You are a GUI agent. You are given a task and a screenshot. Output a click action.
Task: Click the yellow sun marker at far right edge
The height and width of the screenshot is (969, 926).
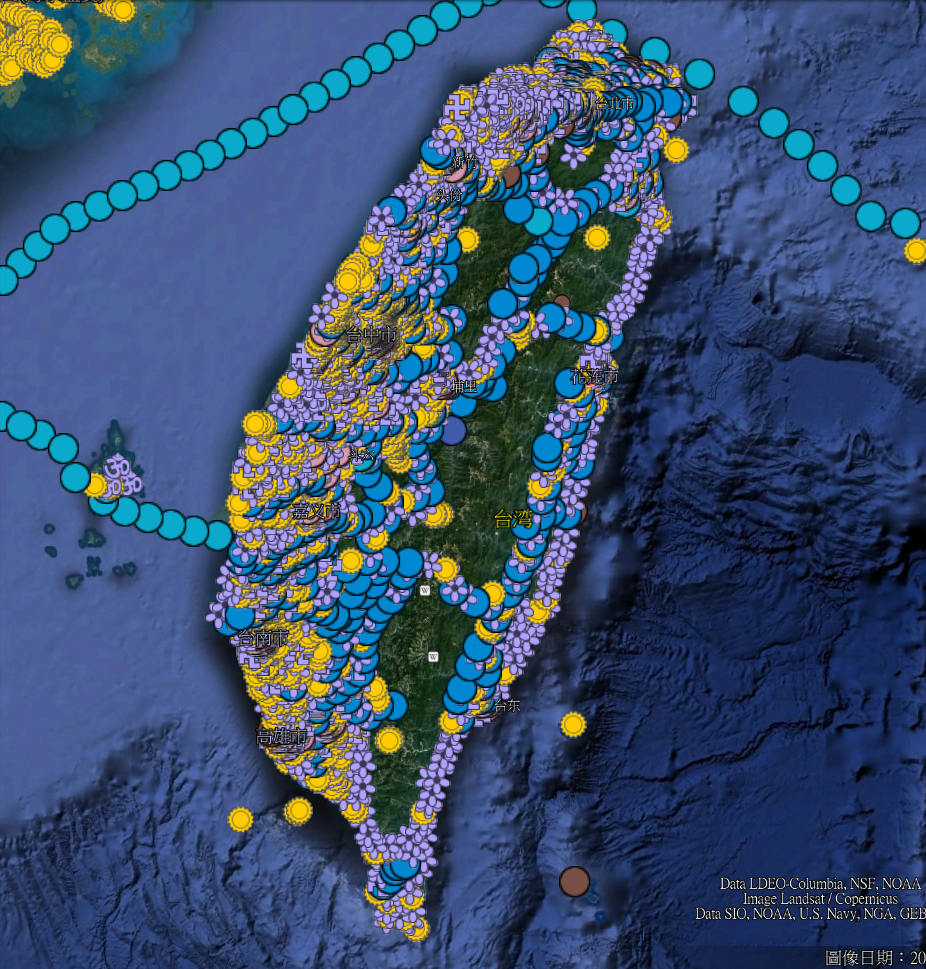point(915,251)
